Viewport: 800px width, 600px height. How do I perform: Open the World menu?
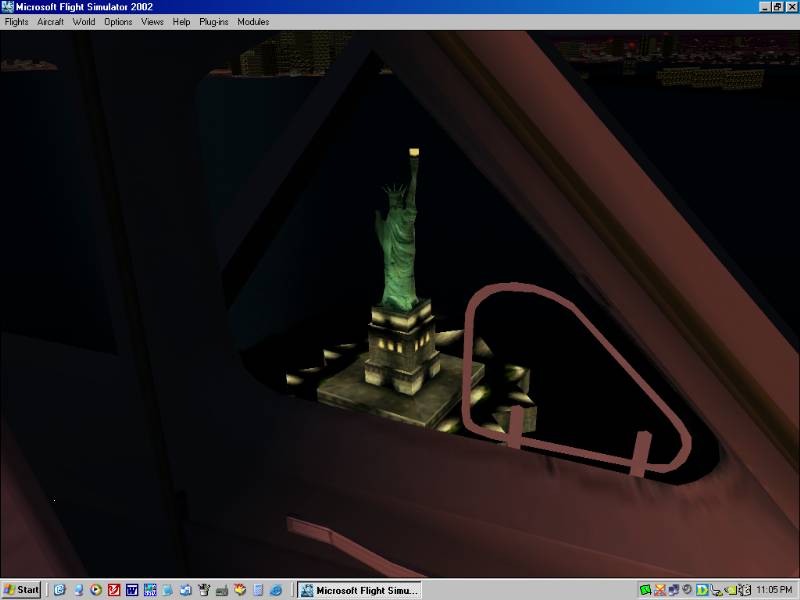(84, 22)
